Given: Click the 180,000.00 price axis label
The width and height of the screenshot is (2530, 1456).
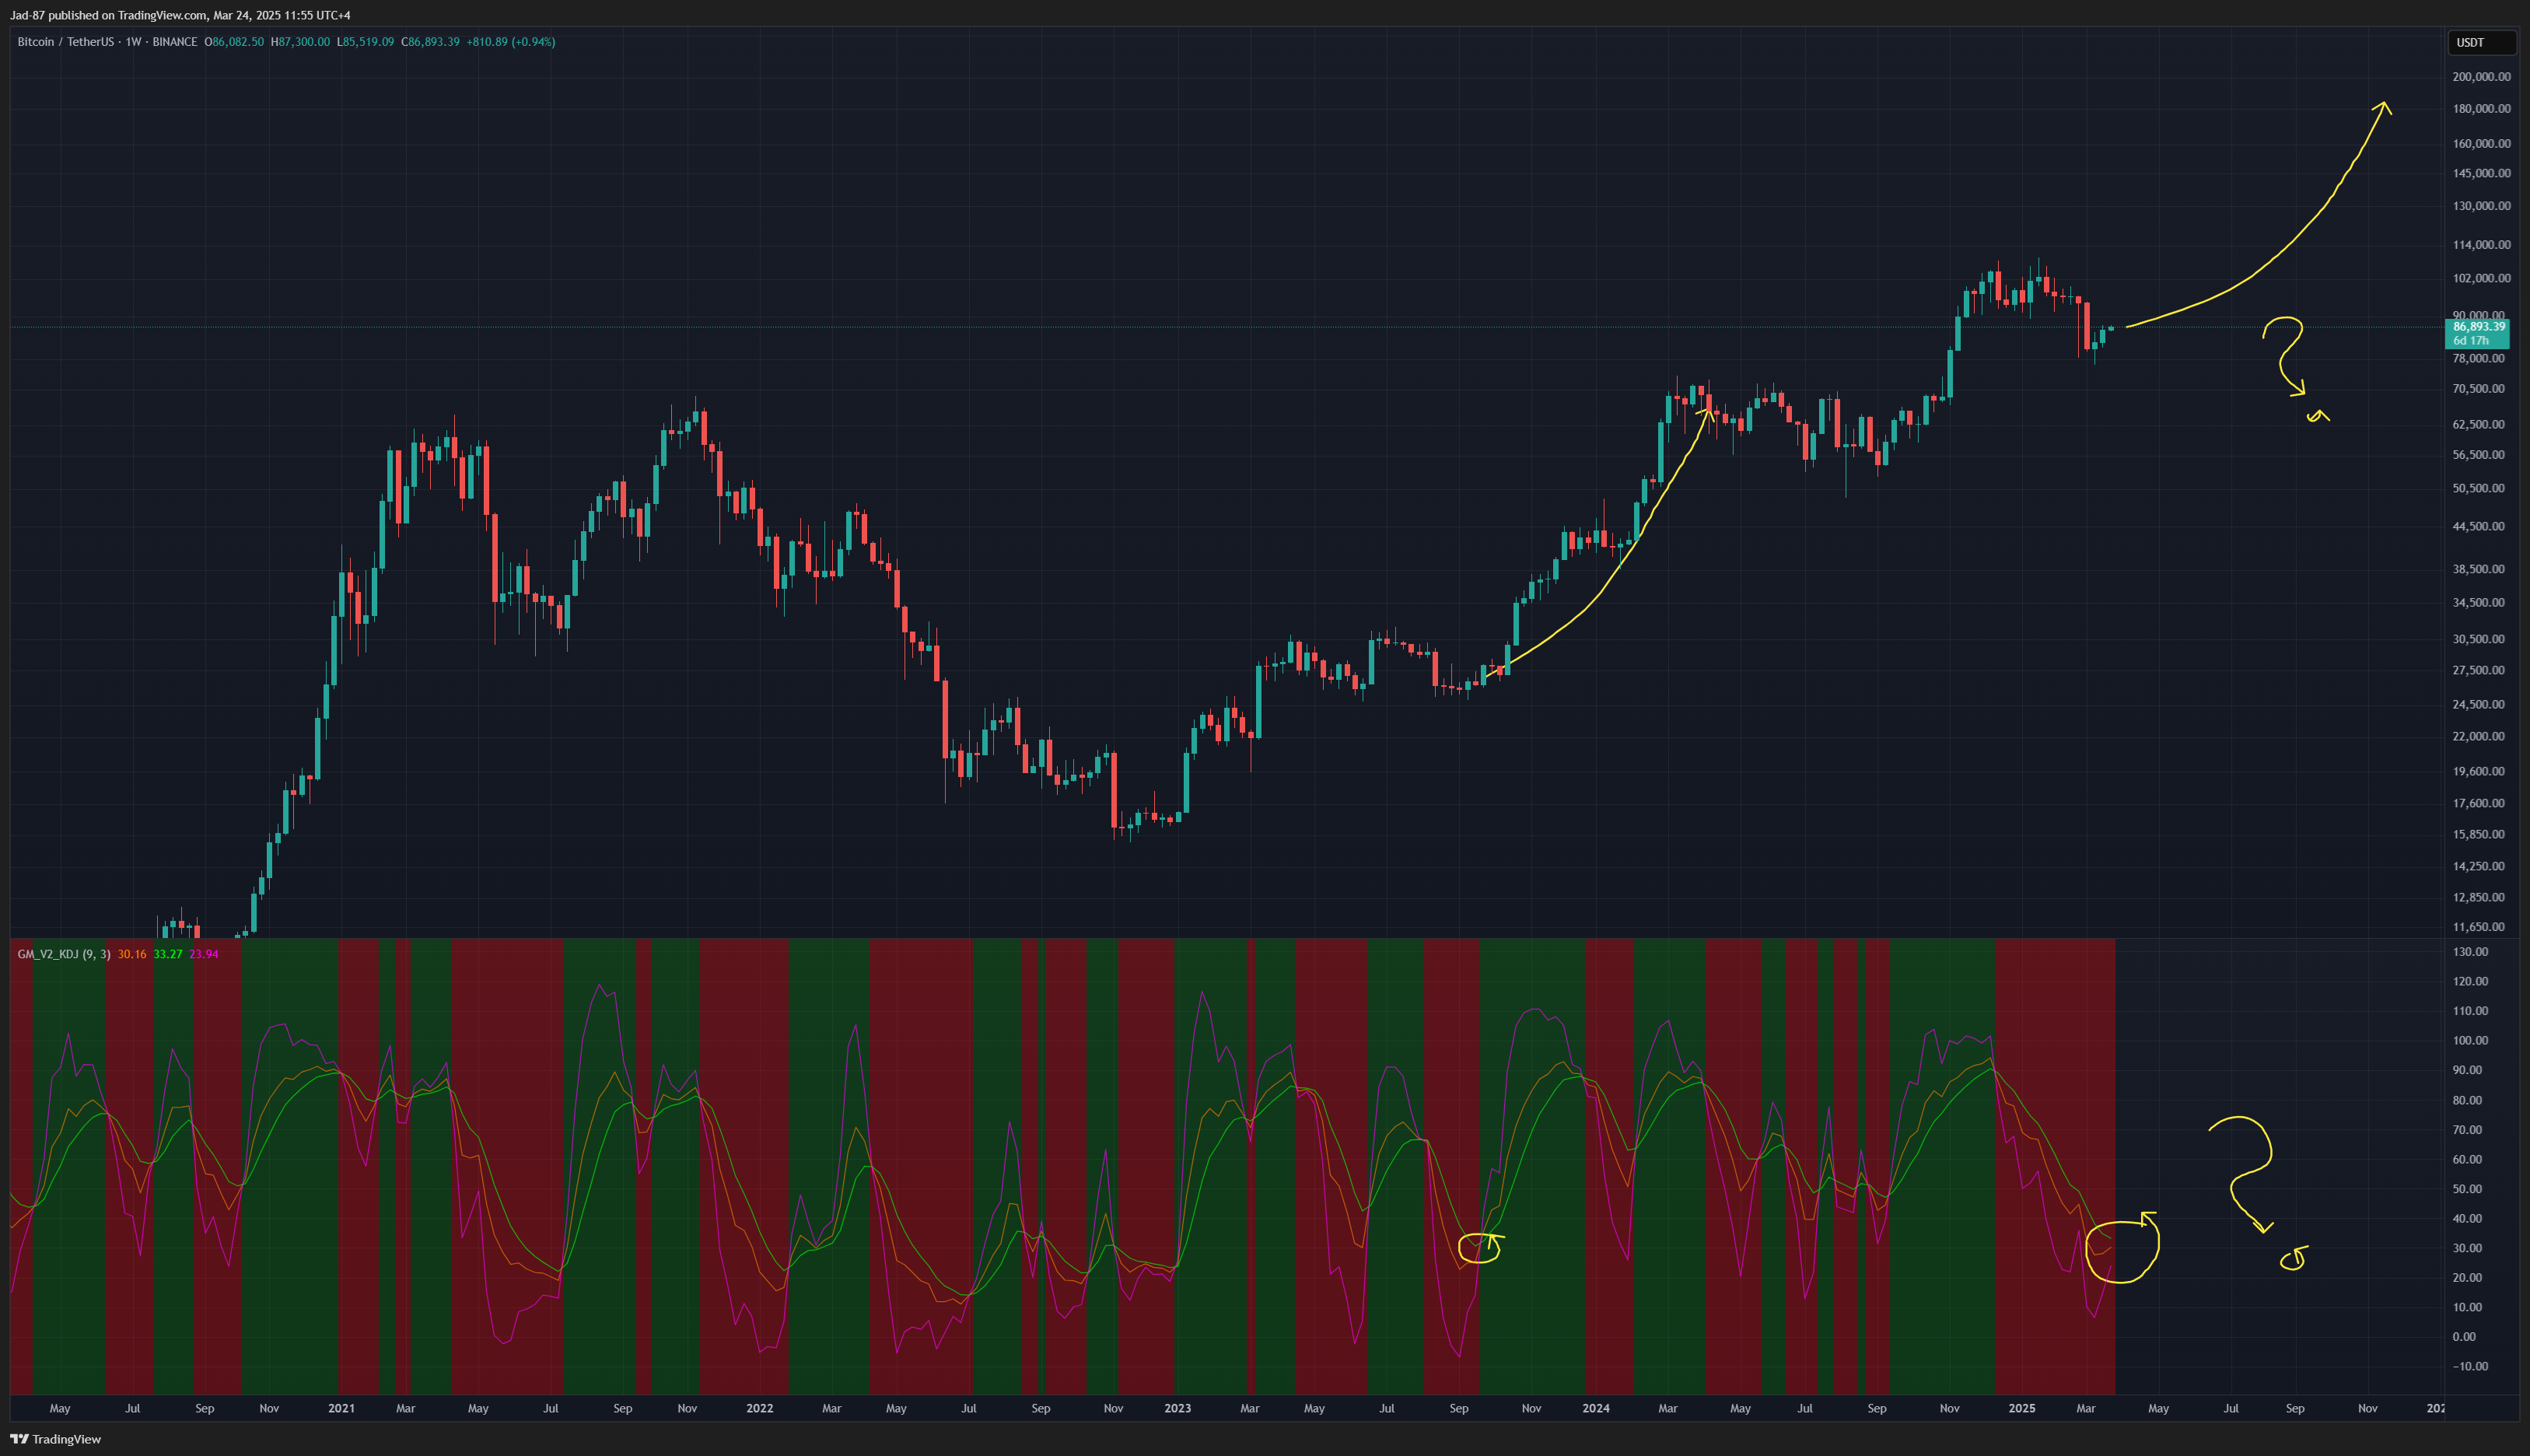Looking at the screenshot, I should [x=2481, y=109].
